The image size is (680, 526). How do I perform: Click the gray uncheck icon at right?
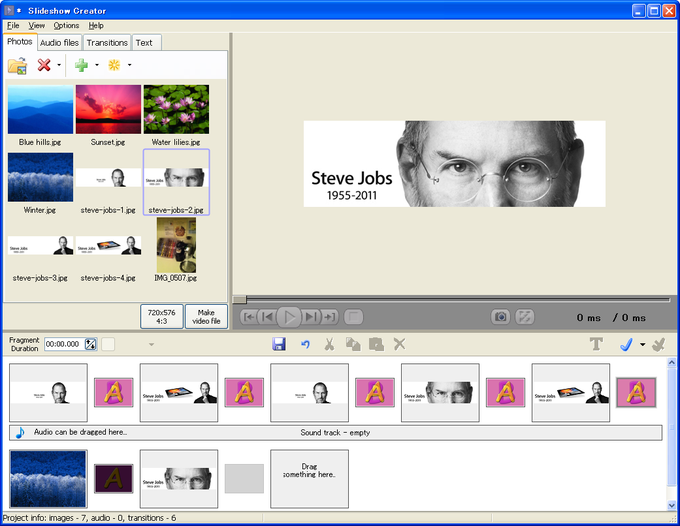click(658, 344)
